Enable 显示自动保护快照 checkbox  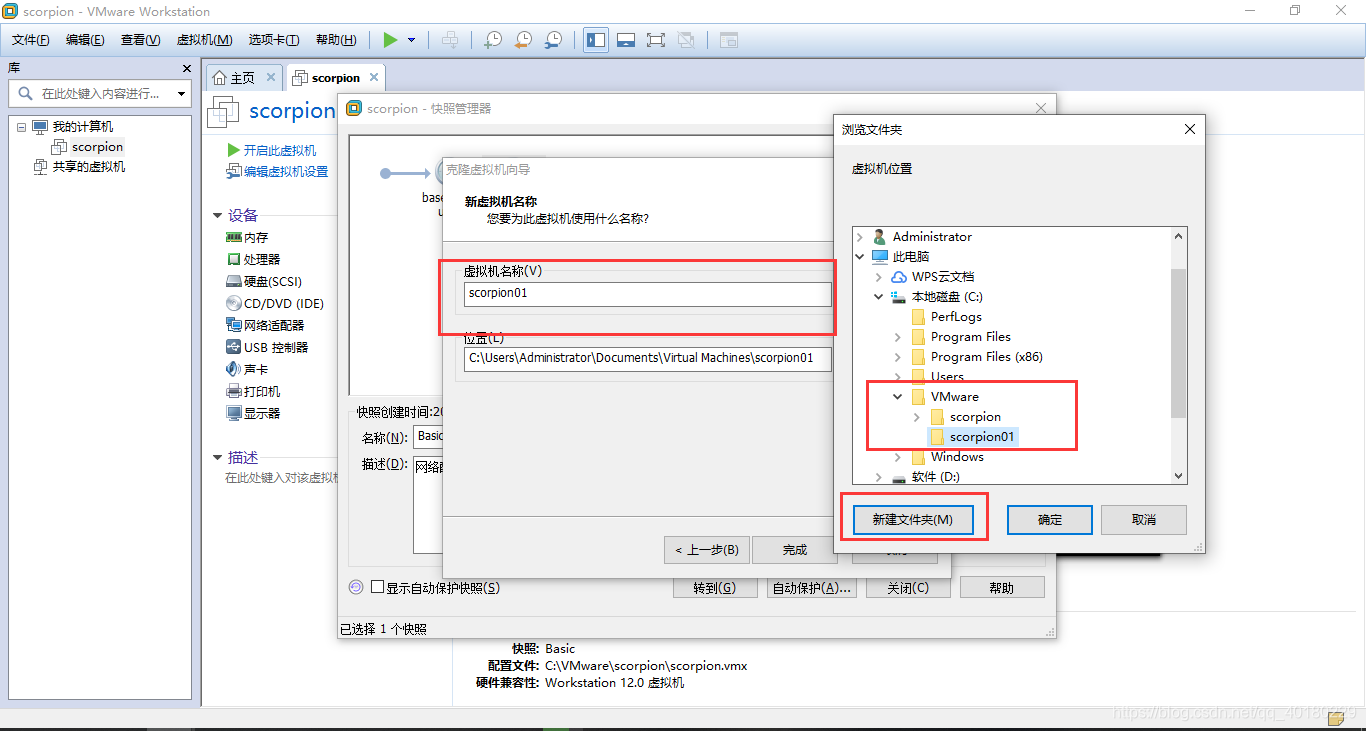click(x=377, y=588)
